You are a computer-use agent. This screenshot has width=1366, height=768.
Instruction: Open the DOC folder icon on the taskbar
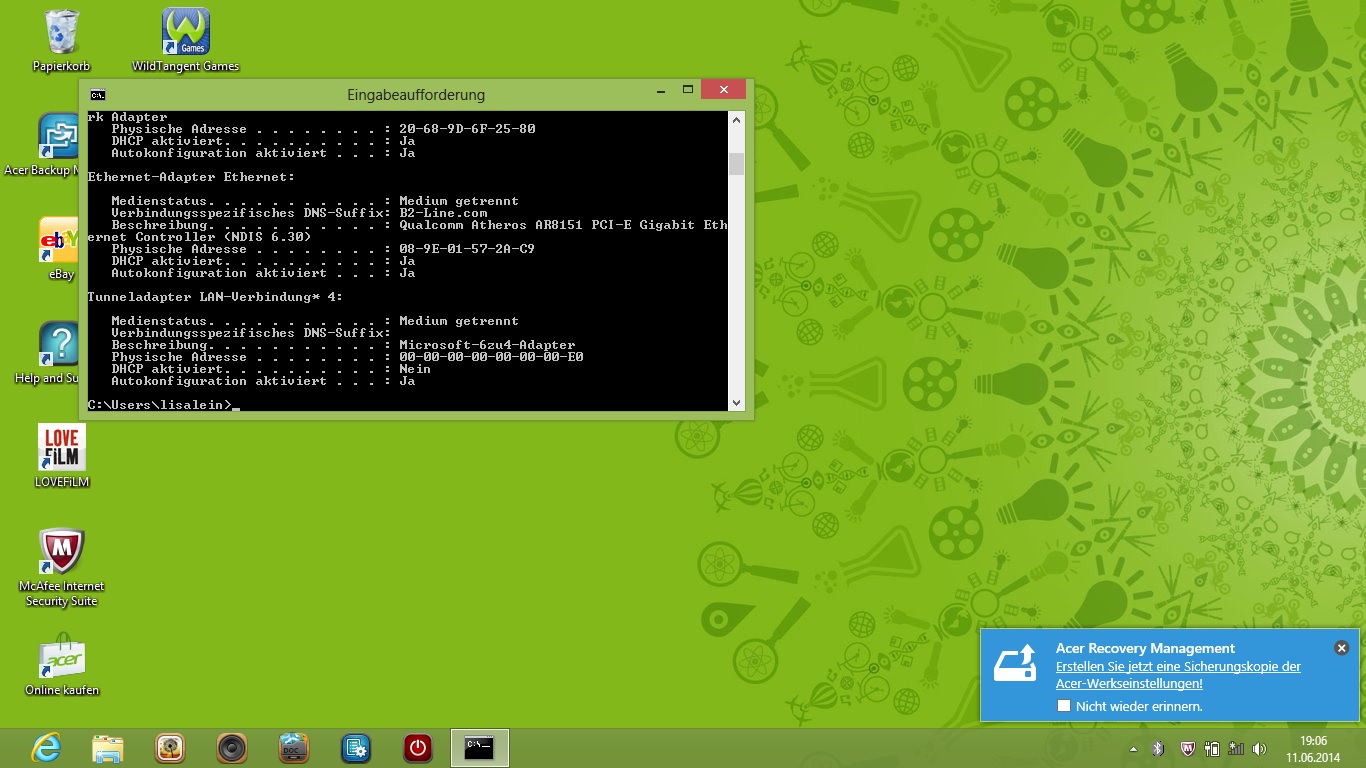[x=294, y=748]
